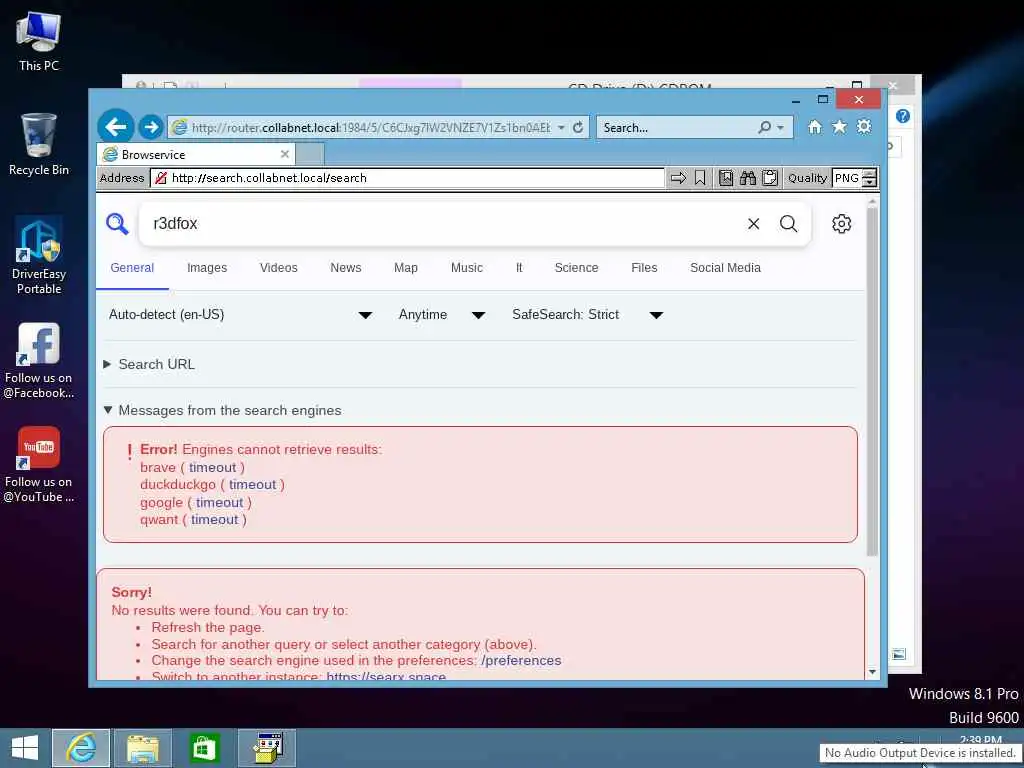Open IE home page icon
Screen dimensions: 1024x768
814,127
